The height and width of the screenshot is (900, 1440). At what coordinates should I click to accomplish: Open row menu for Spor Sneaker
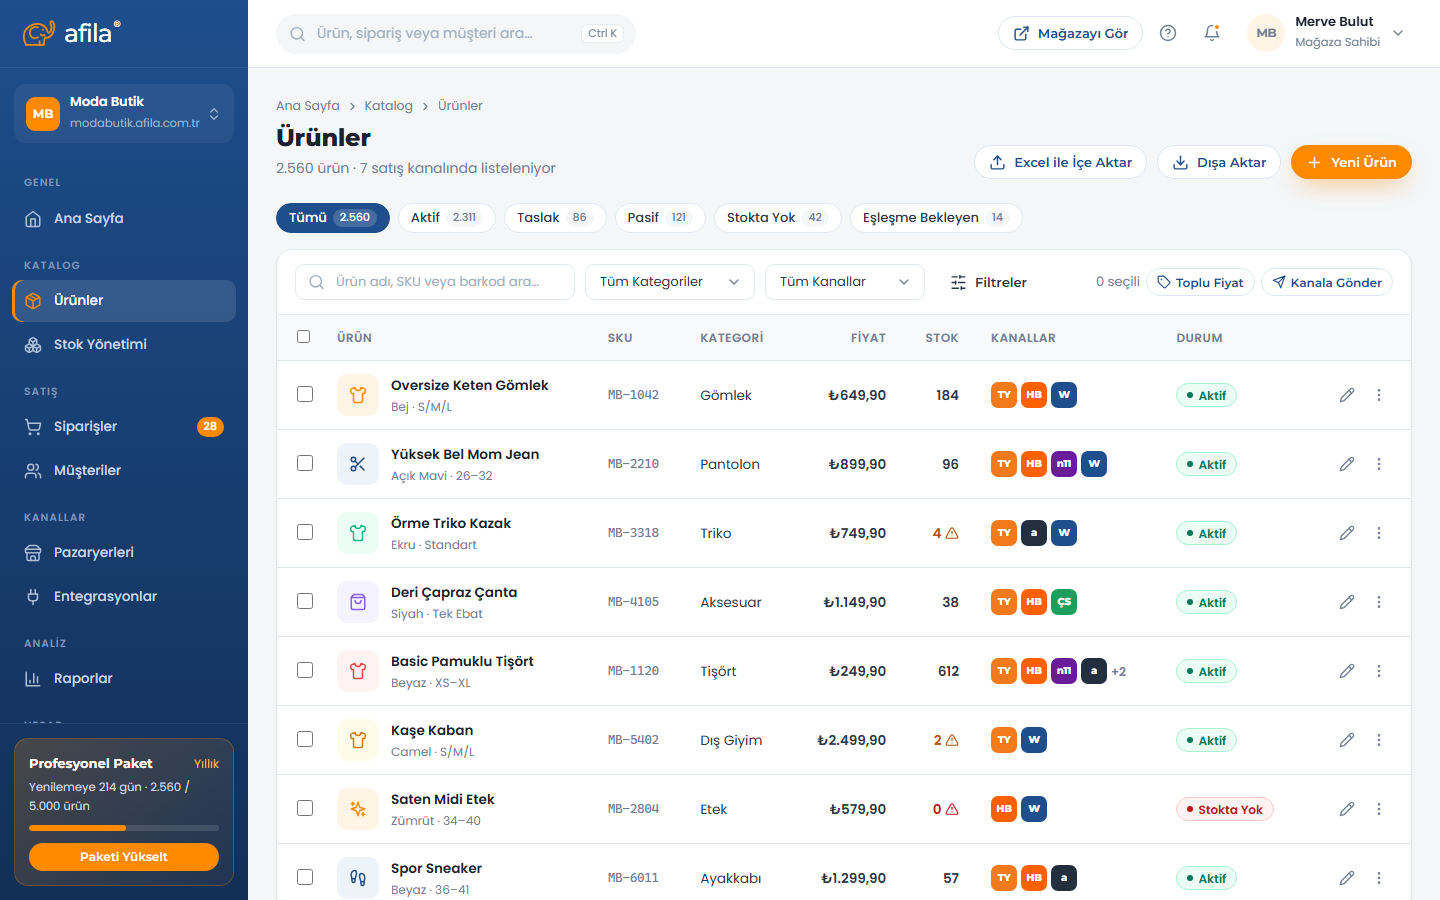1379,878
